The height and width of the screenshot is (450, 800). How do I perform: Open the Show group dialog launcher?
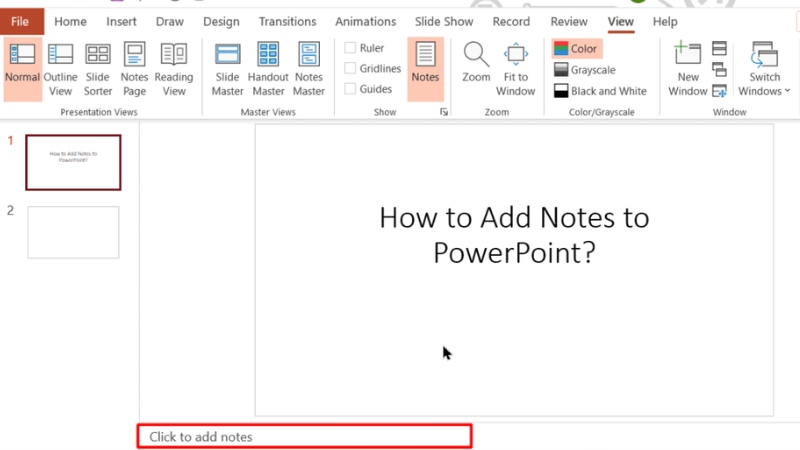(444, 112)
